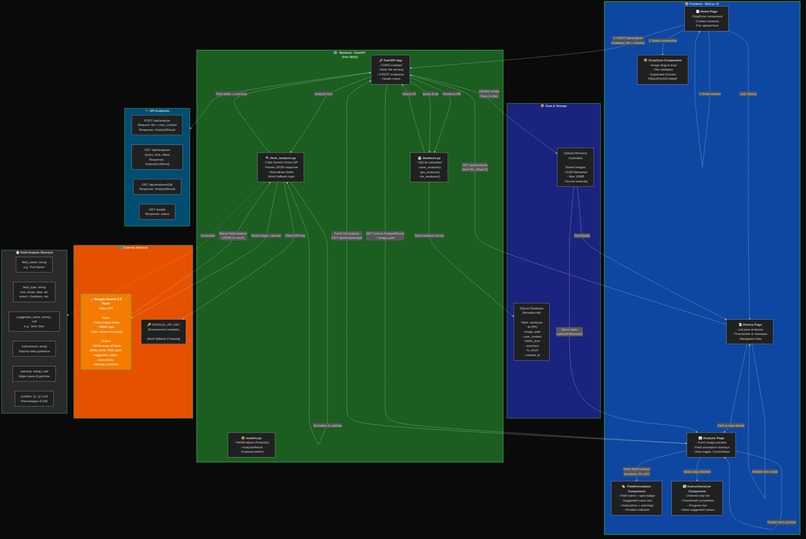Viewport: 806px width, 539px height.
Task: Select the form_analyzer.py node
Action: 280,167
